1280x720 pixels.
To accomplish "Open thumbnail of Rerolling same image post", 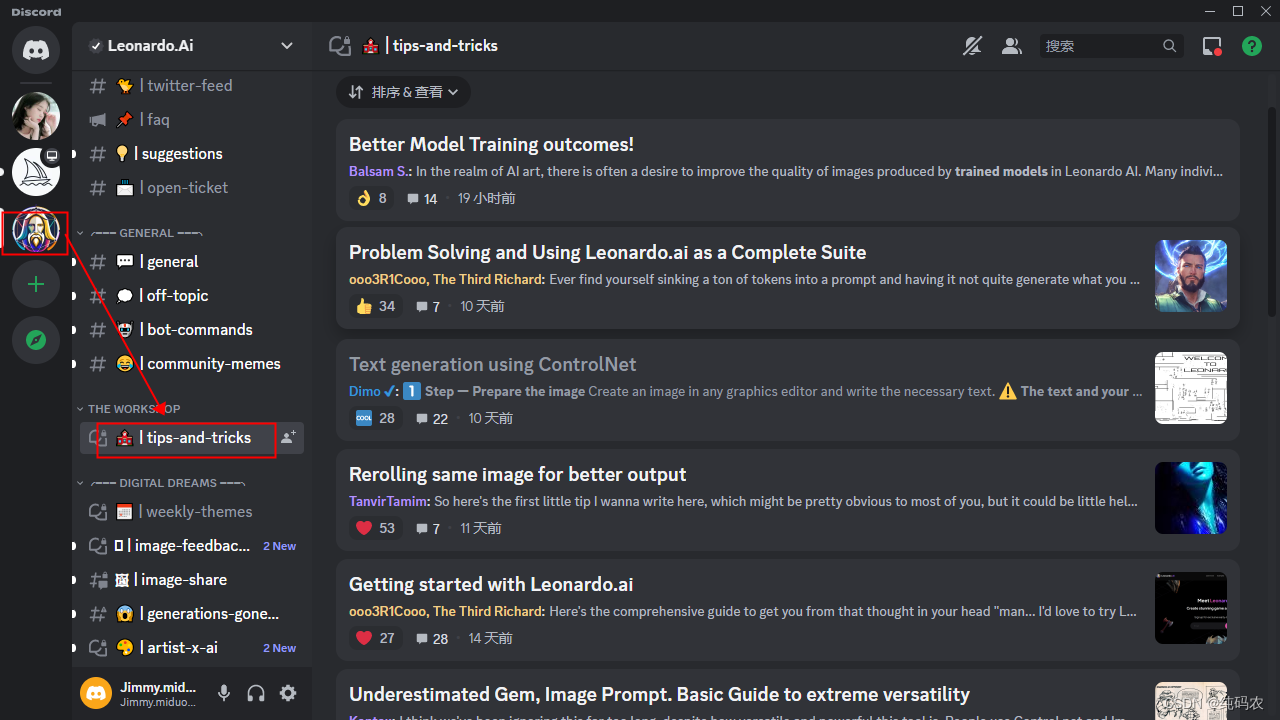I will pyautogui.click(x=1191, y=498).
